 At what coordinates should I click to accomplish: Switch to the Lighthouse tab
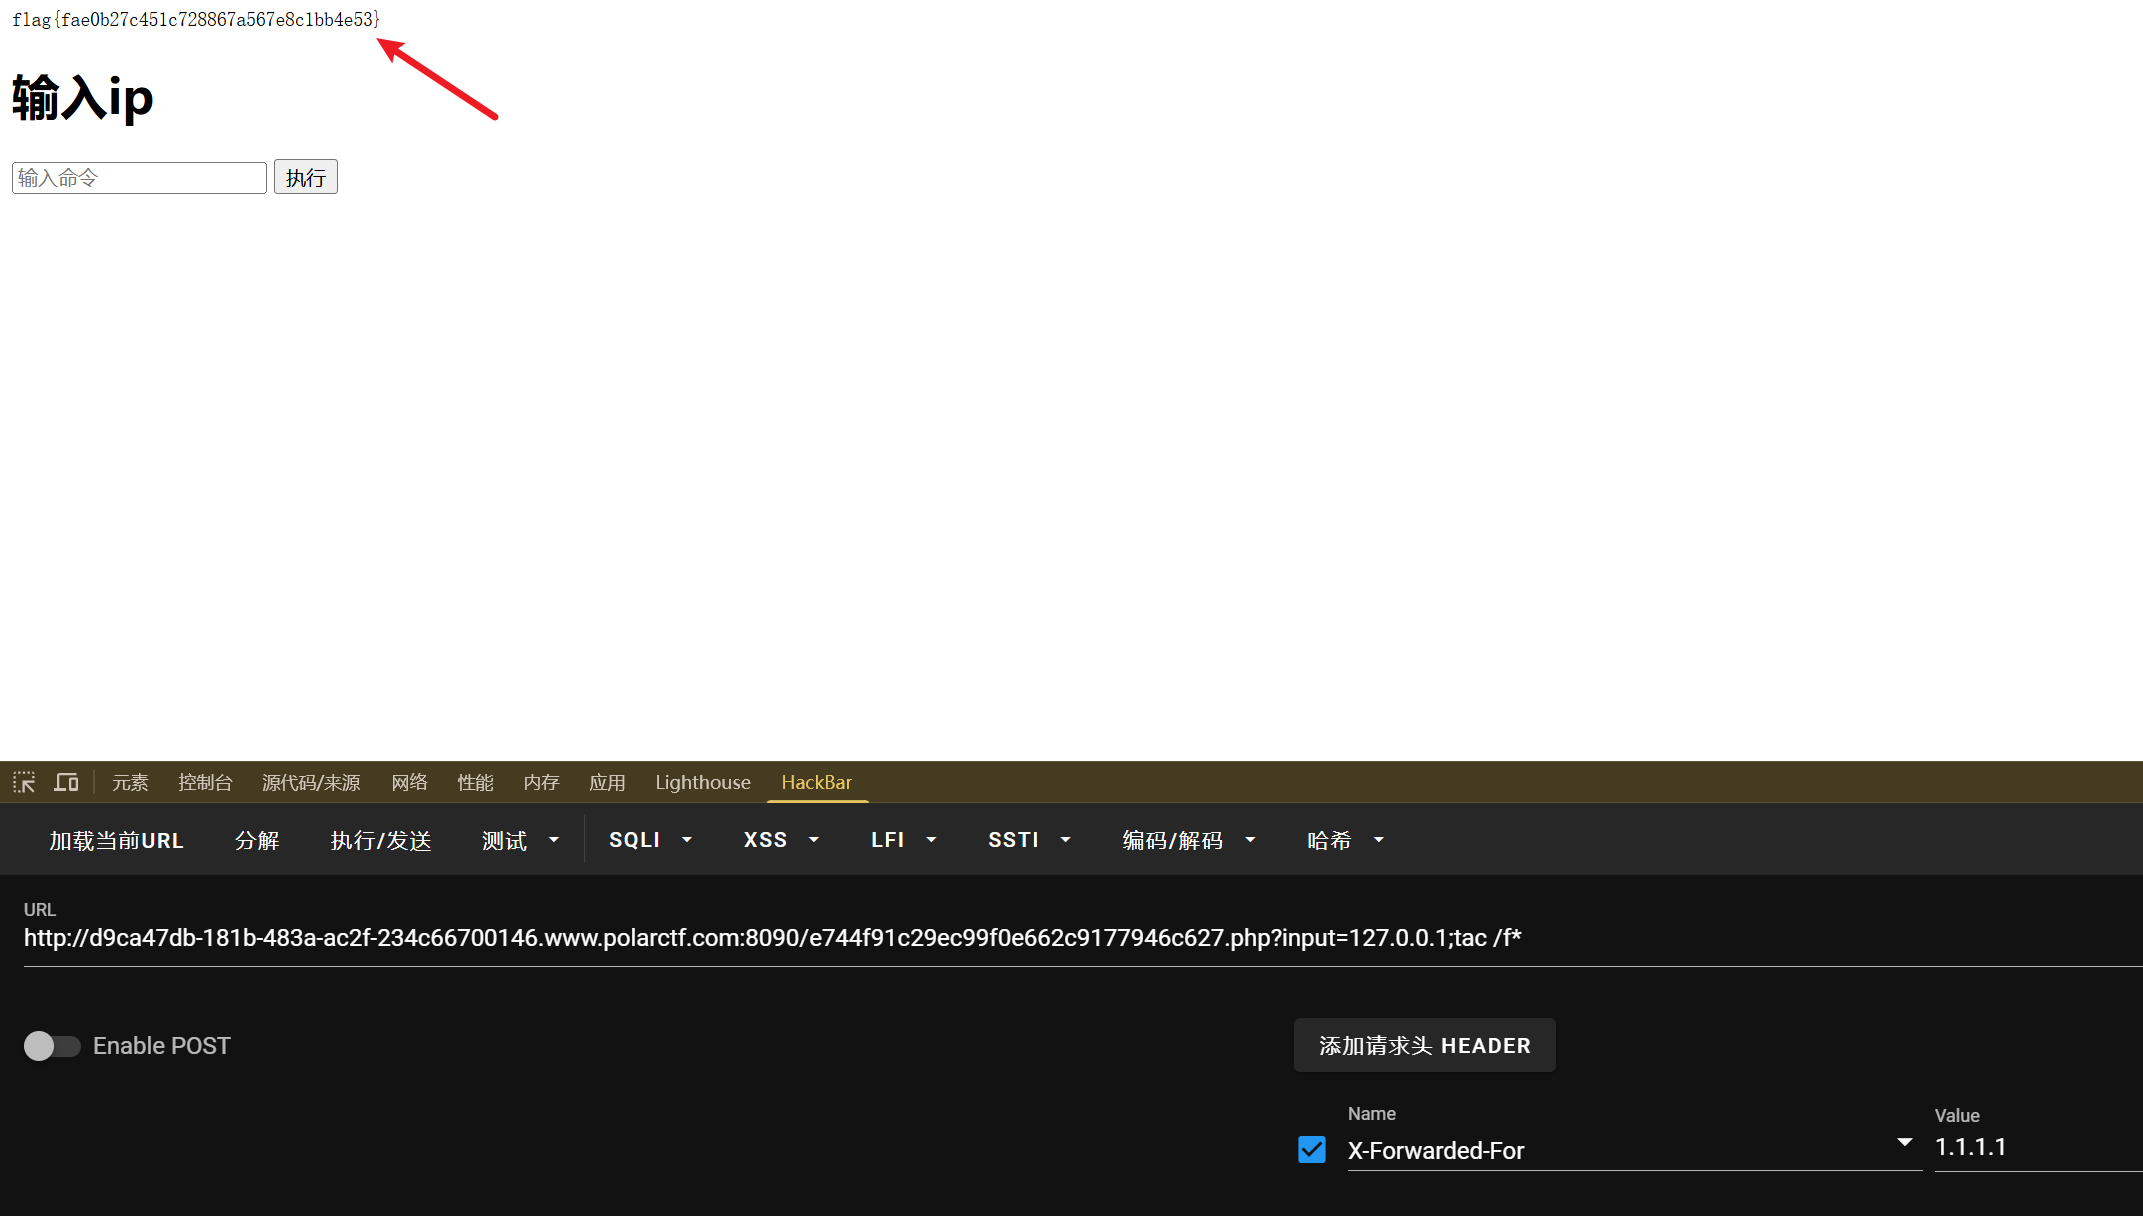pos(702,782)
